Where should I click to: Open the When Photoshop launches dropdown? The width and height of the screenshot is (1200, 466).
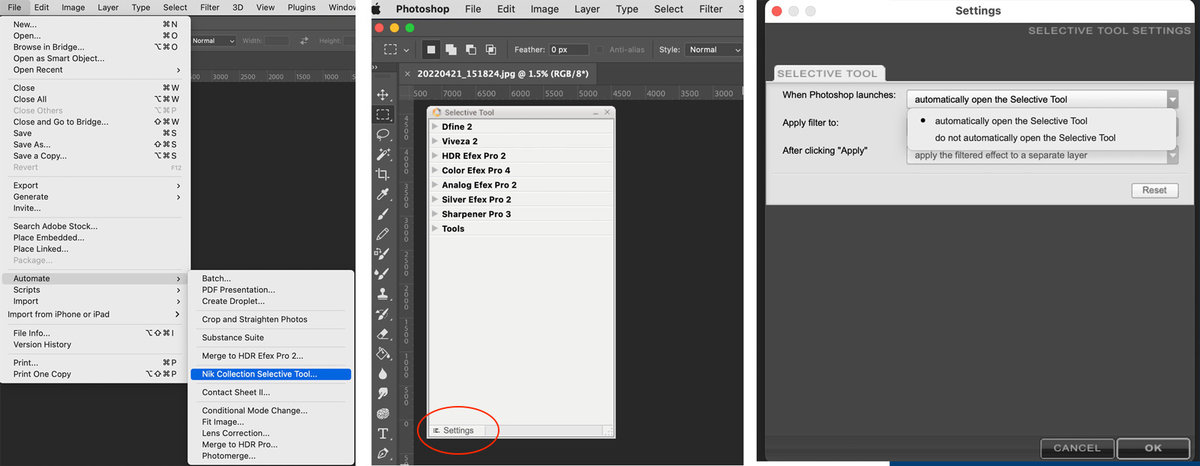(x=1042, y=99)
